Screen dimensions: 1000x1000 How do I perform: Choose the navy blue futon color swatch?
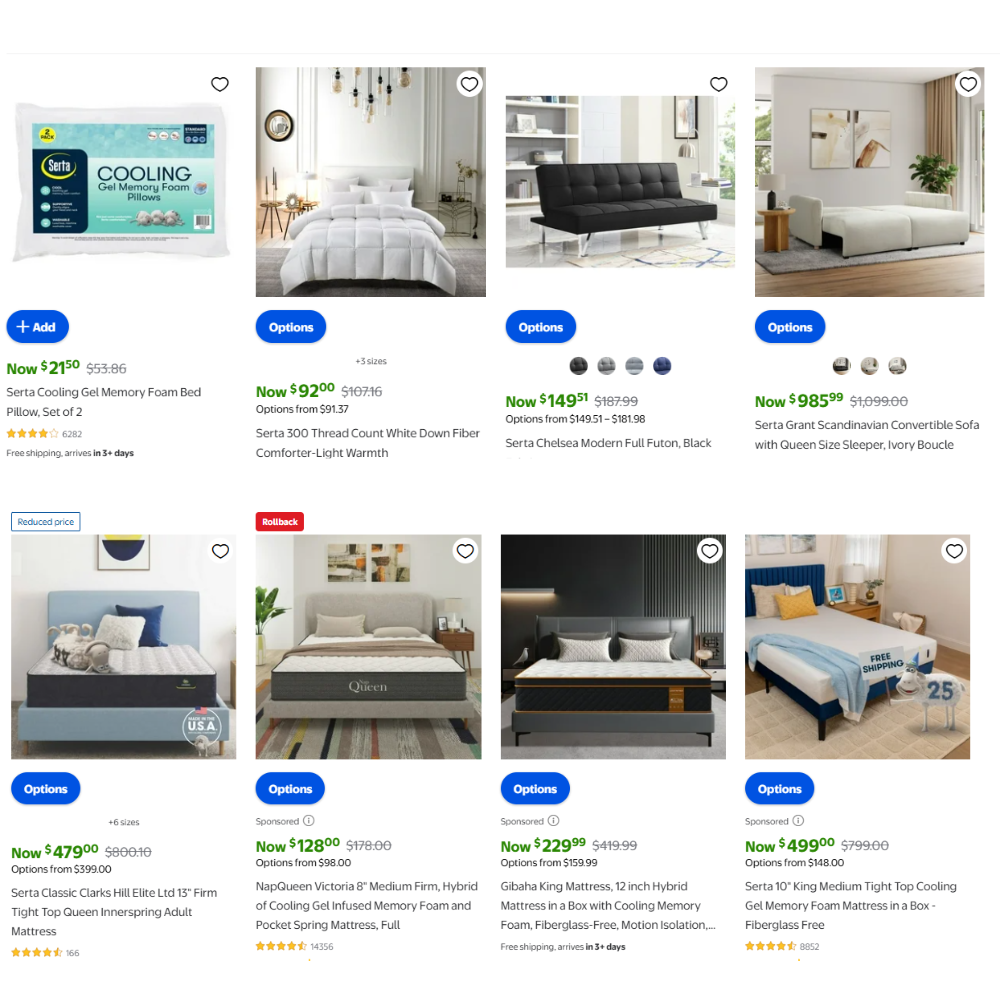click(662, 366)
